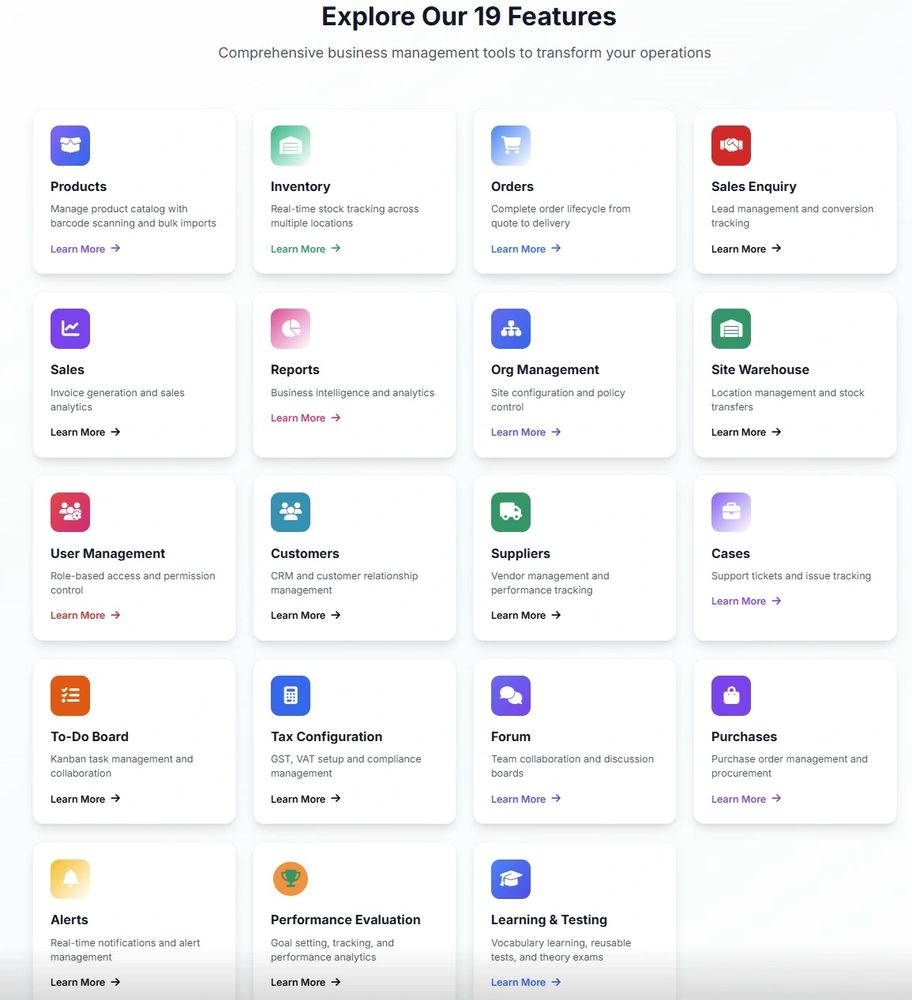Click the Suppliers truck icon
The width and height of the screenshot is (912, 1000).
[x=510, y=512]
